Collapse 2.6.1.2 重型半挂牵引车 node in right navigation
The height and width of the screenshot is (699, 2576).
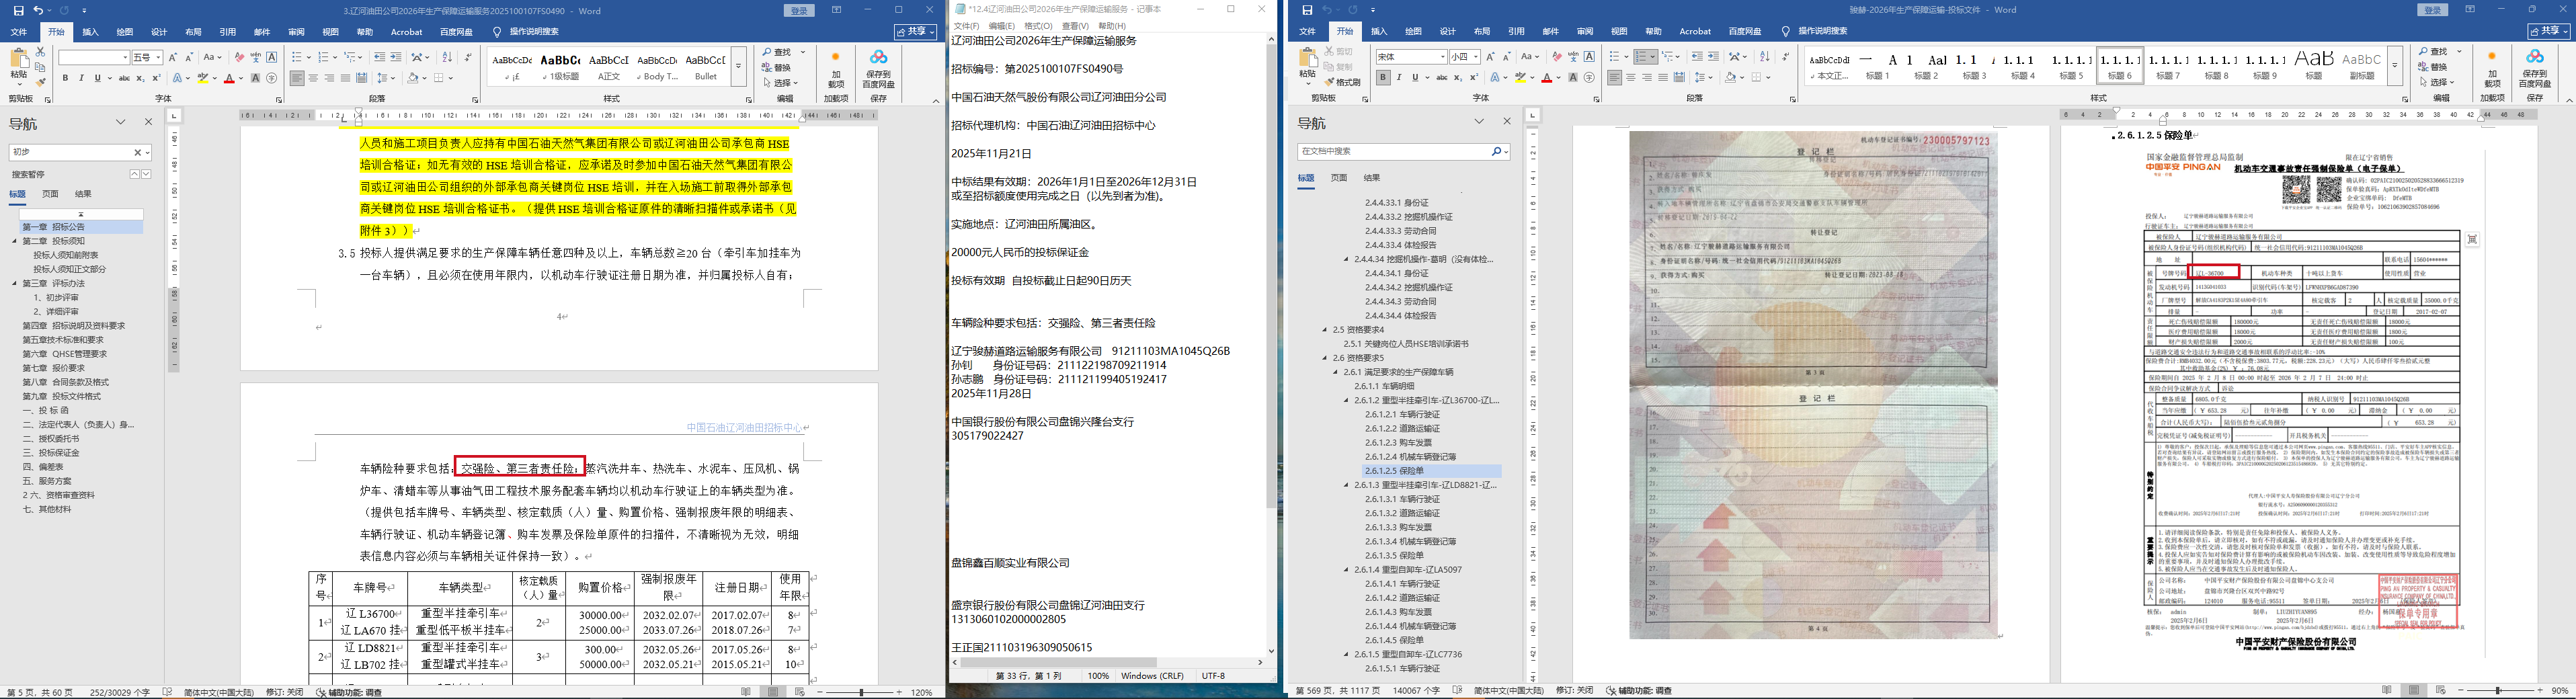1346,400
